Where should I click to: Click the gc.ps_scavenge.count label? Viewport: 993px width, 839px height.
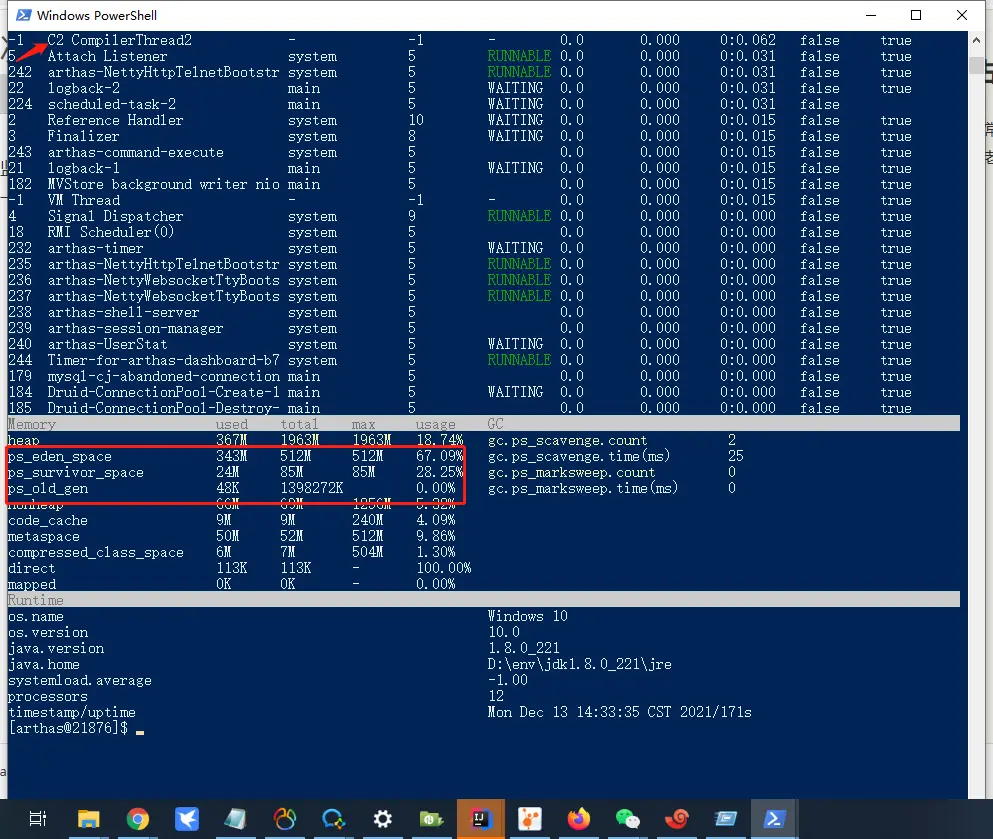567,441
